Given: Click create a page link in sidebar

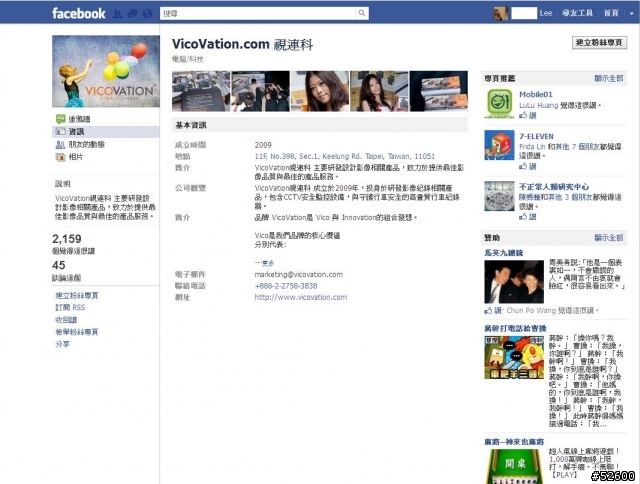Looking at the screenshot, I should tap(77, 295).
